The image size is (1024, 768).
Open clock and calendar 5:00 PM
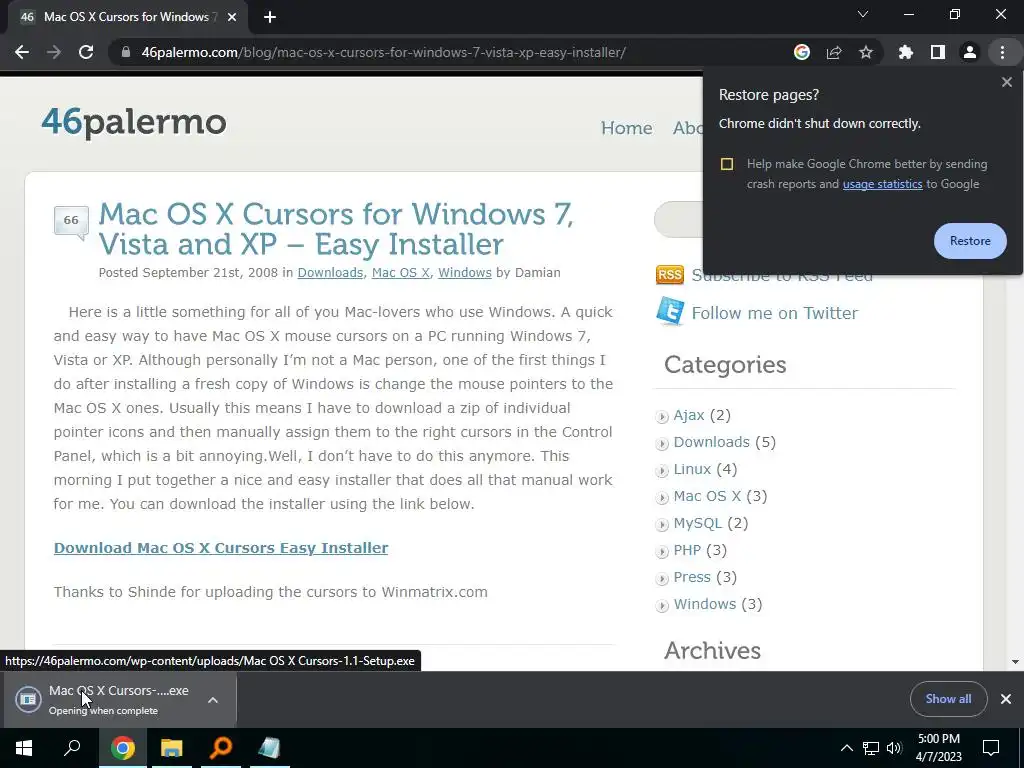click(x=938, y=748)
